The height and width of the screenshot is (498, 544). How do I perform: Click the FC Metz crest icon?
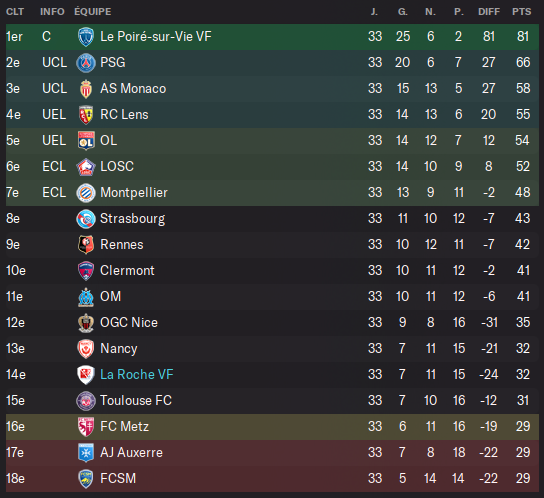click(x=86, y=427)
